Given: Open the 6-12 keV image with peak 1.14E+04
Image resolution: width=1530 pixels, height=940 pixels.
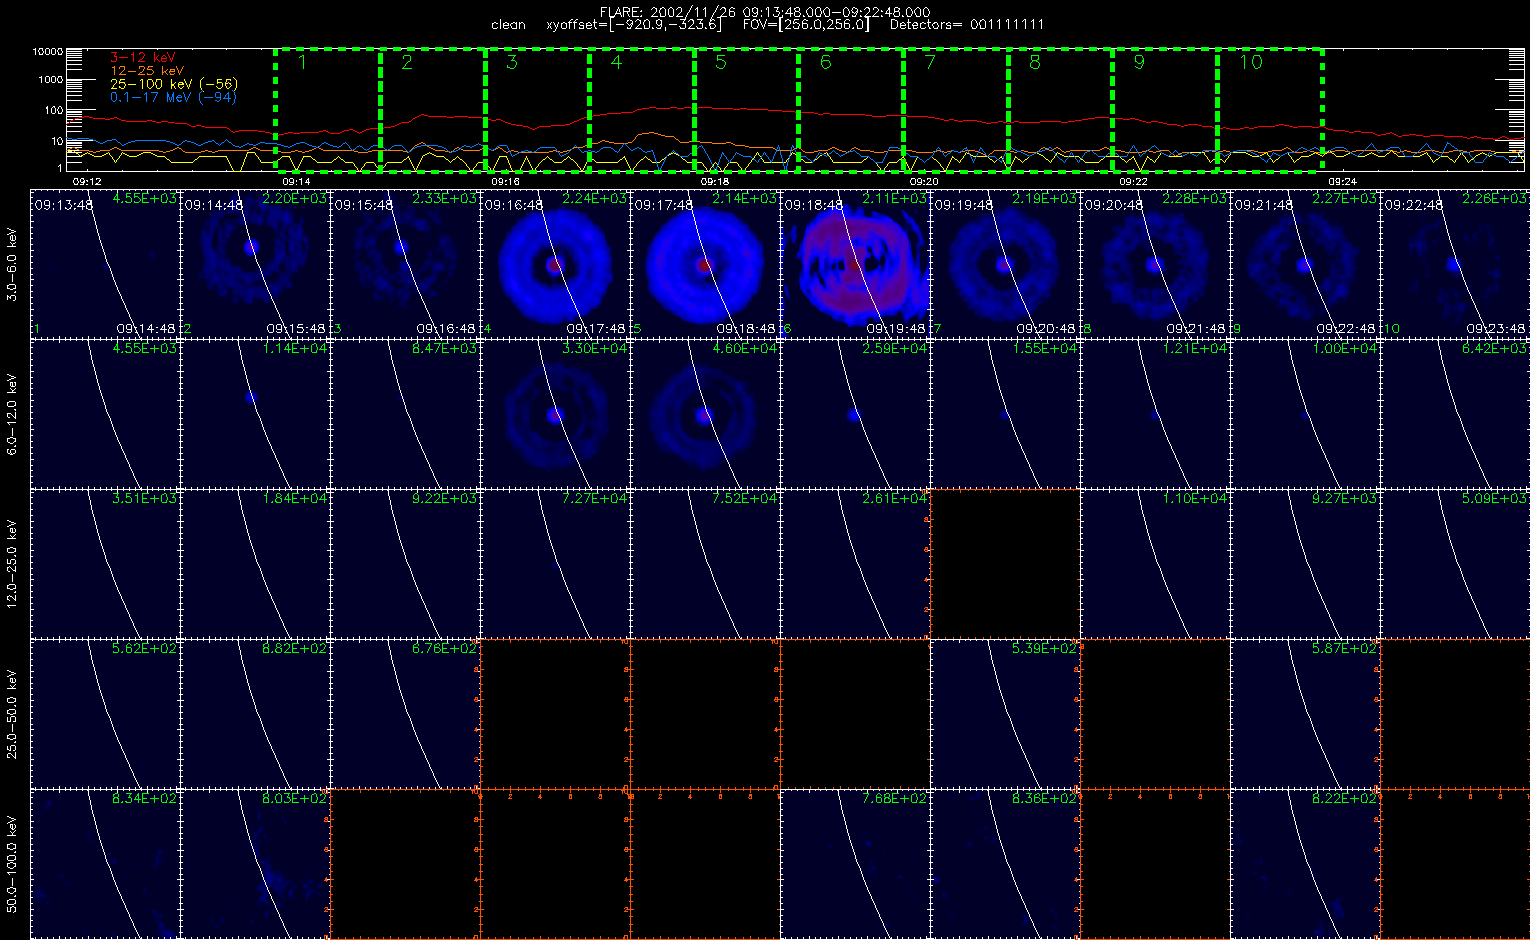Looking at the screenshot, I should coord(255,414).
